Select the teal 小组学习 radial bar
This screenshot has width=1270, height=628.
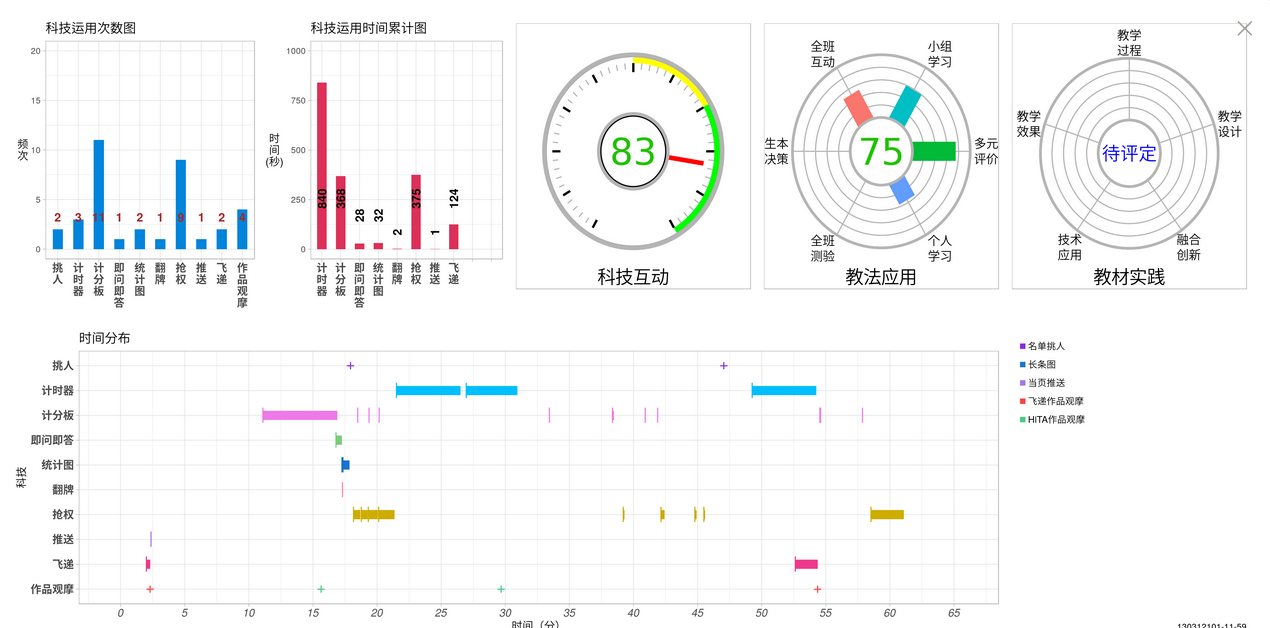906,105
